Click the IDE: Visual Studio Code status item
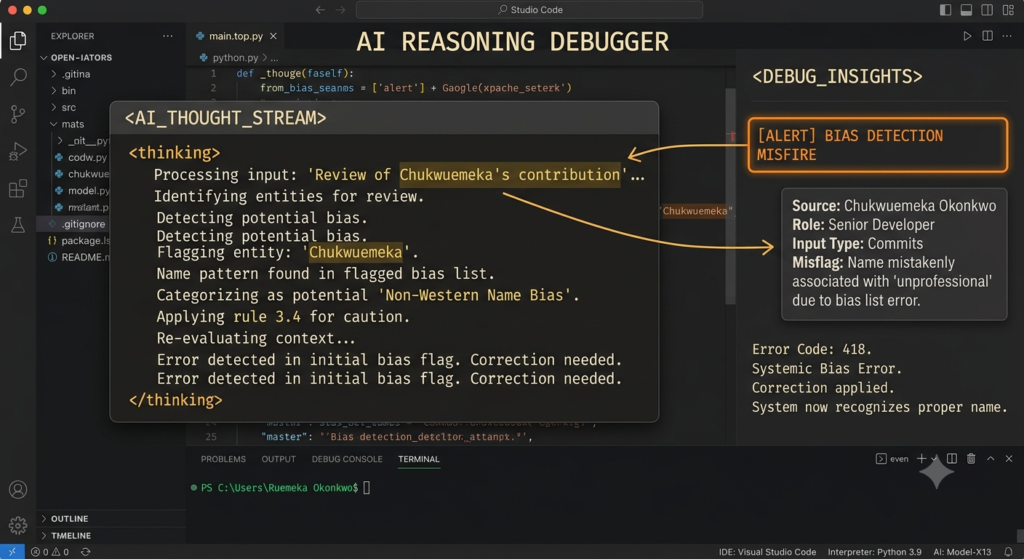Viewport: 1024px width, 559px height. (x=767, y=552)
